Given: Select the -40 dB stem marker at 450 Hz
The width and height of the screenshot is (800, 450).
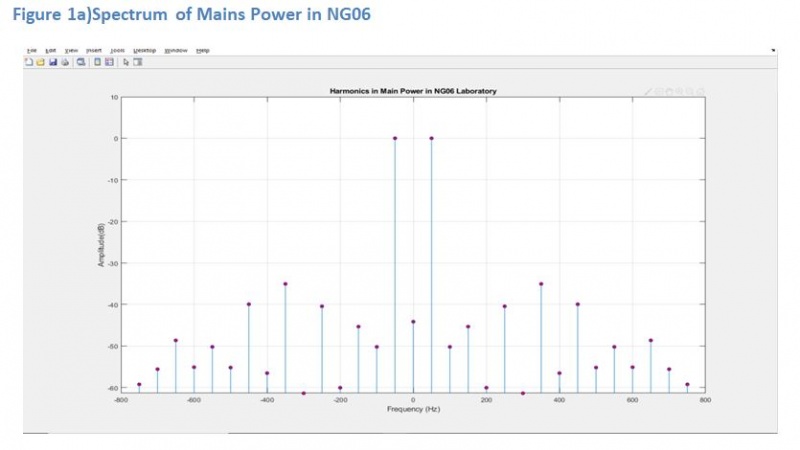Looking at the screenshot, I should click(x=578, y=304).
